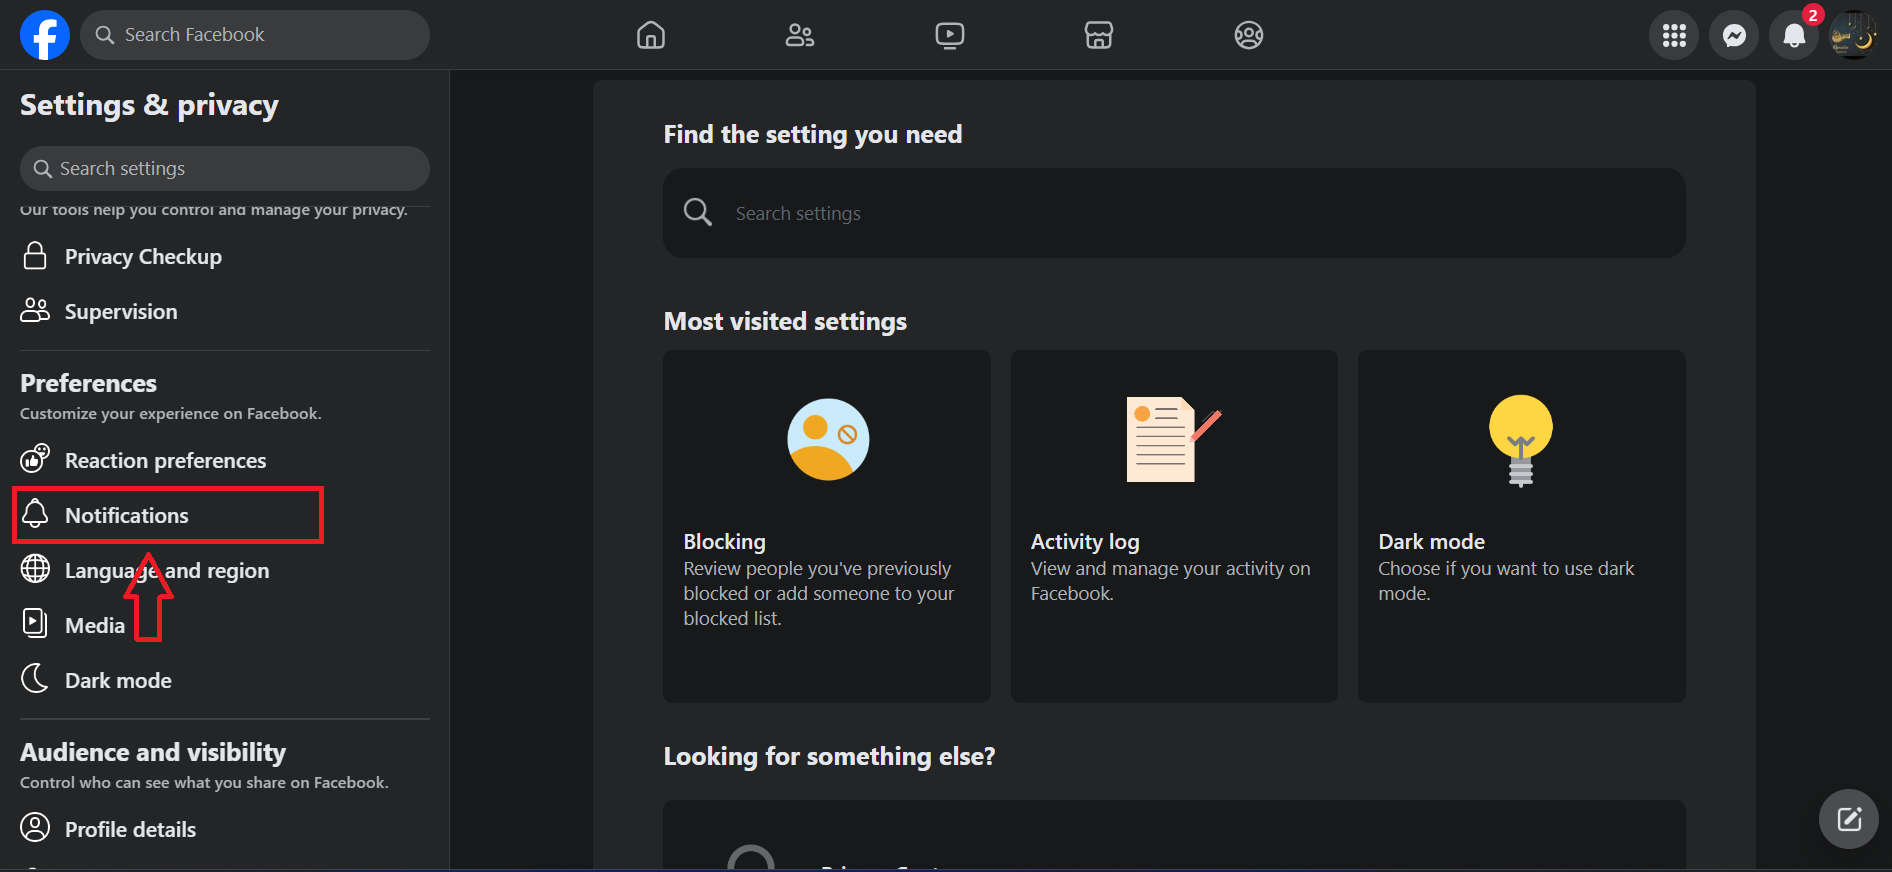Open the notifications bell with badge
Viewport: 1892px width, 872px height.
tap(1794, 36)
